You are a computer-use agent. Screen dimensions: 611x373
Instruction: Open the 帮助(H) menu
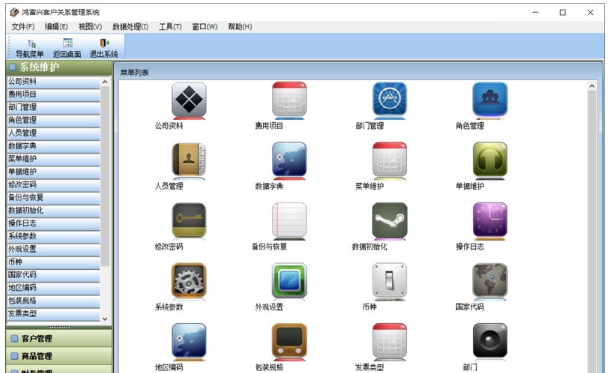[240, 27]
